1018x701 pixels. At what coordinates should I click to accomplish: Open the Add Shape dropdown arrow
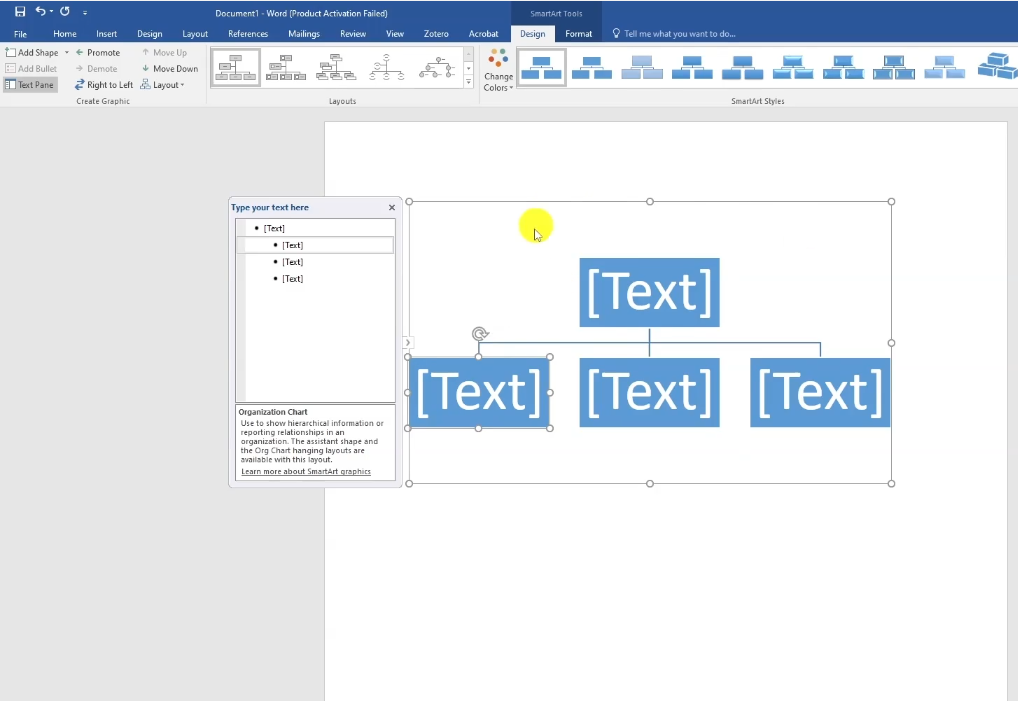[x=67, y=52]
